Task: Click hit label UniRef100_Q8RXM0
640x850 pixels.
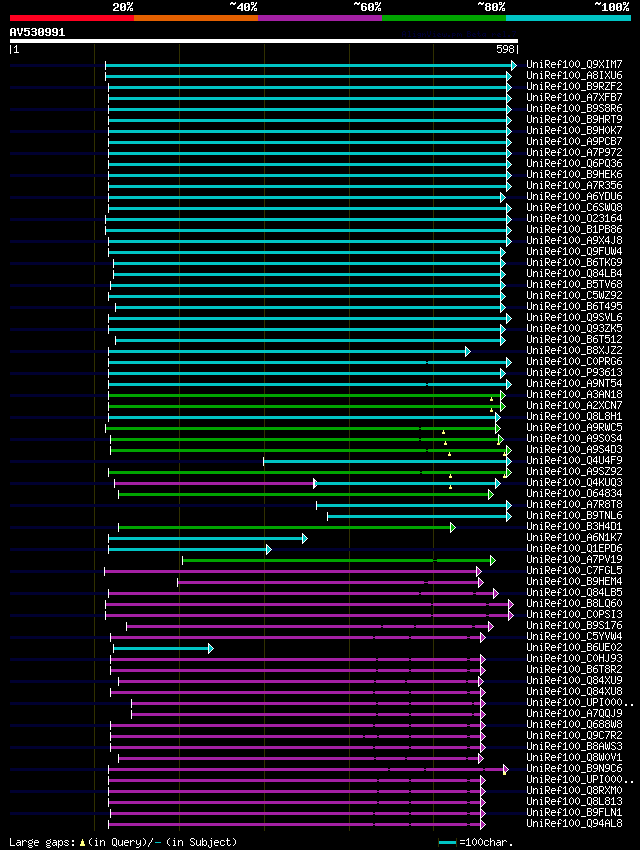Action: tap(574, 790)
